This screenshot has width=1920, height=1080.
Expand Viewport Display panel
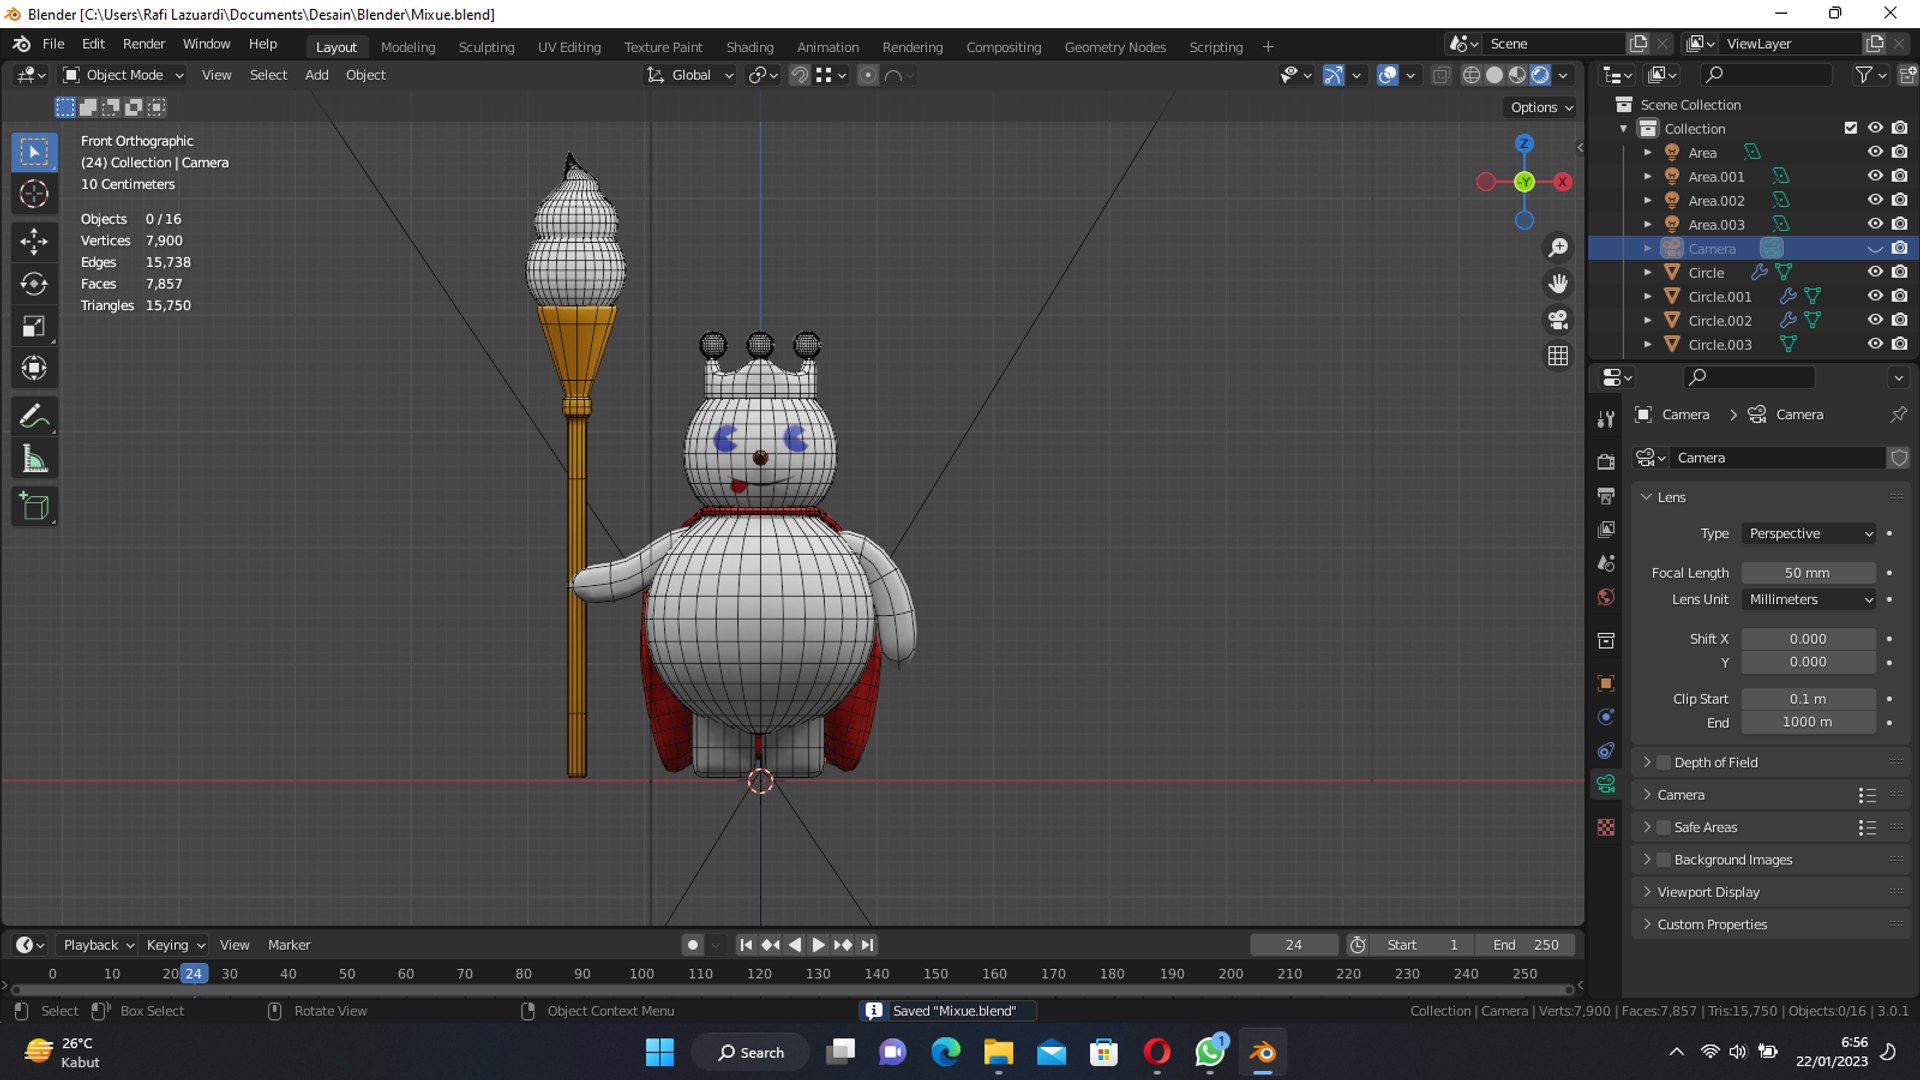1708,892
